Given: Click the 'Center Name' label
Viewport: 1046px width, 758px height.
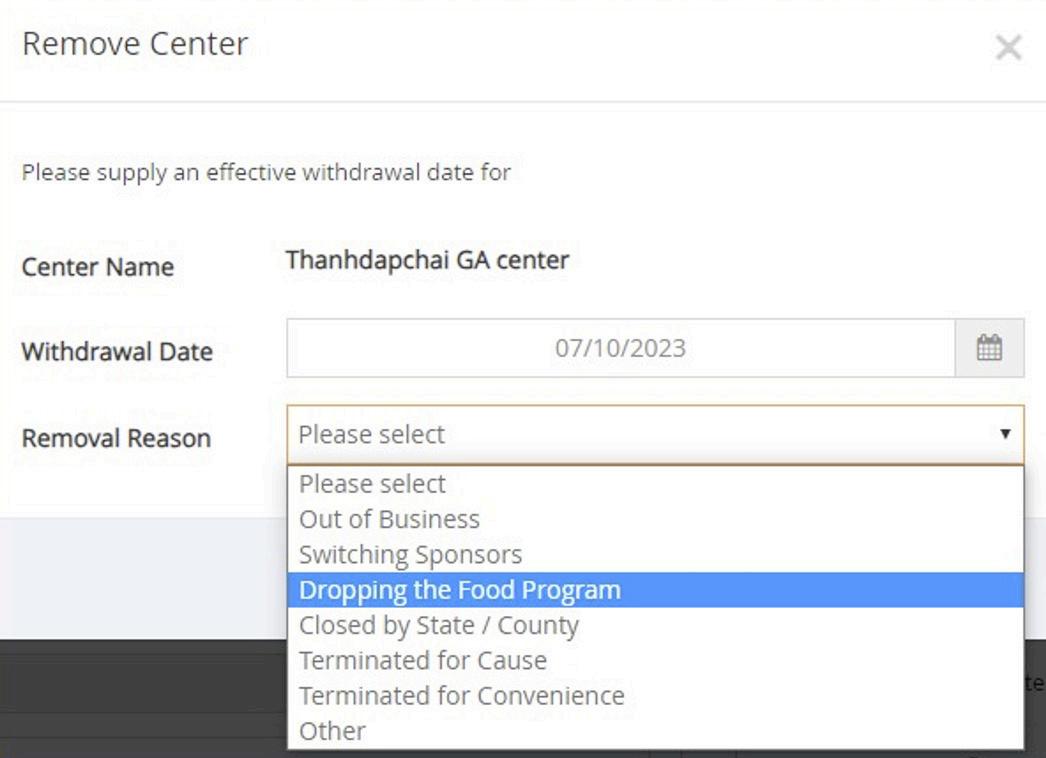Looking at the screenshot, I should 98,267.
